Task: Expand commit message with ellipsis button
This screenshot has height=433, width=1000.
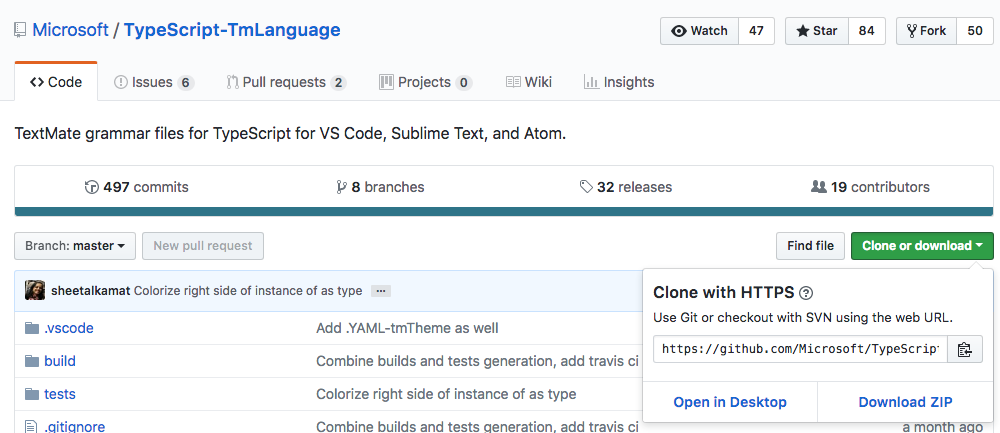Action: click(x=381, y=291)
